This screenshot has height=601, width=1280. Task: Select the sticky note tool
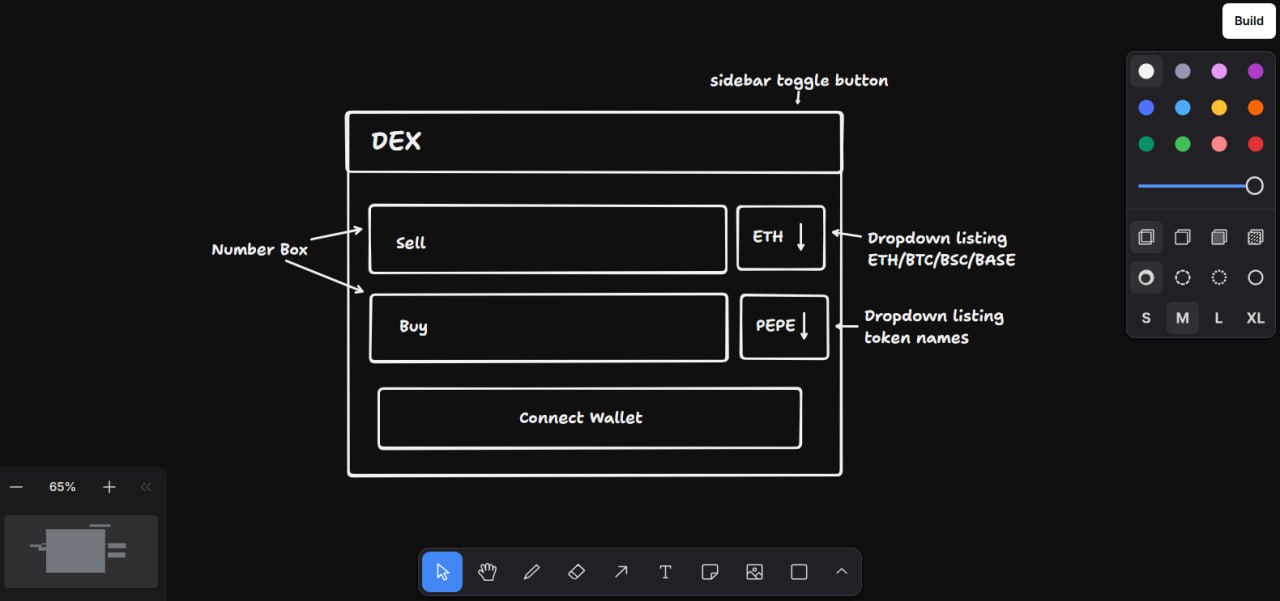[710, 572]
